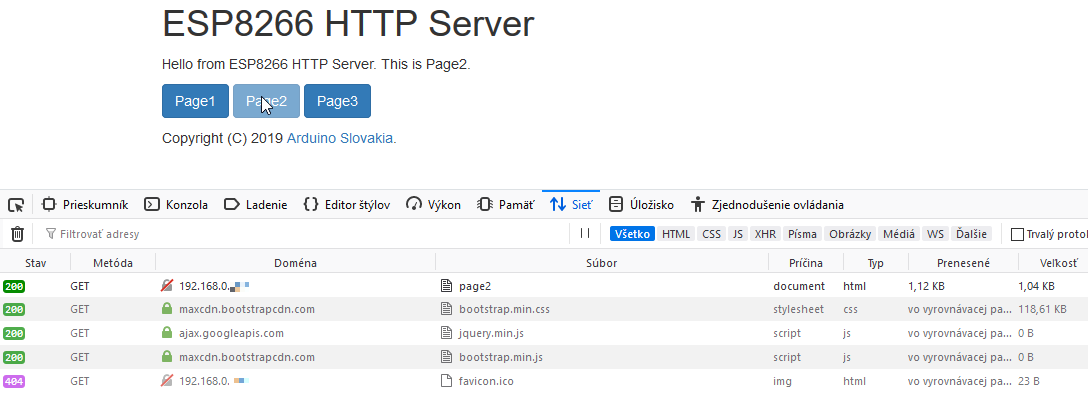Filter requests by CSS type
The width and height of the screenshot is (1088, 394).
711,234
